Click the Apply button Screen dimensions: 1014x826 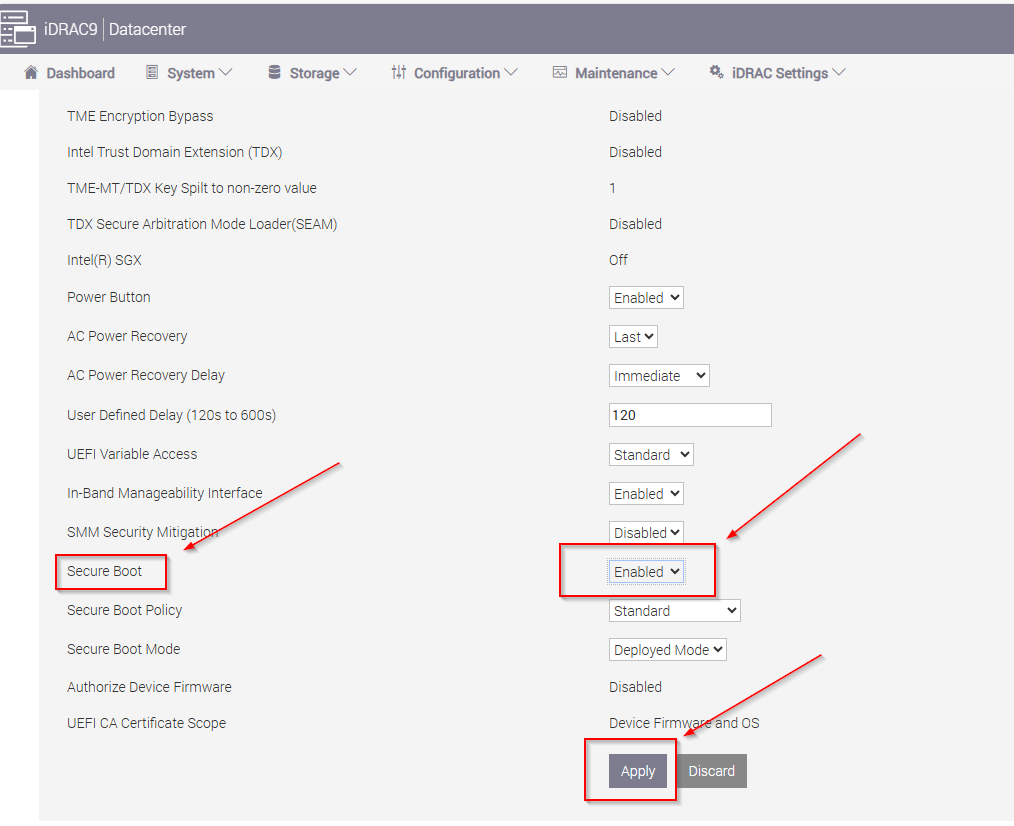tap(638, 771)
